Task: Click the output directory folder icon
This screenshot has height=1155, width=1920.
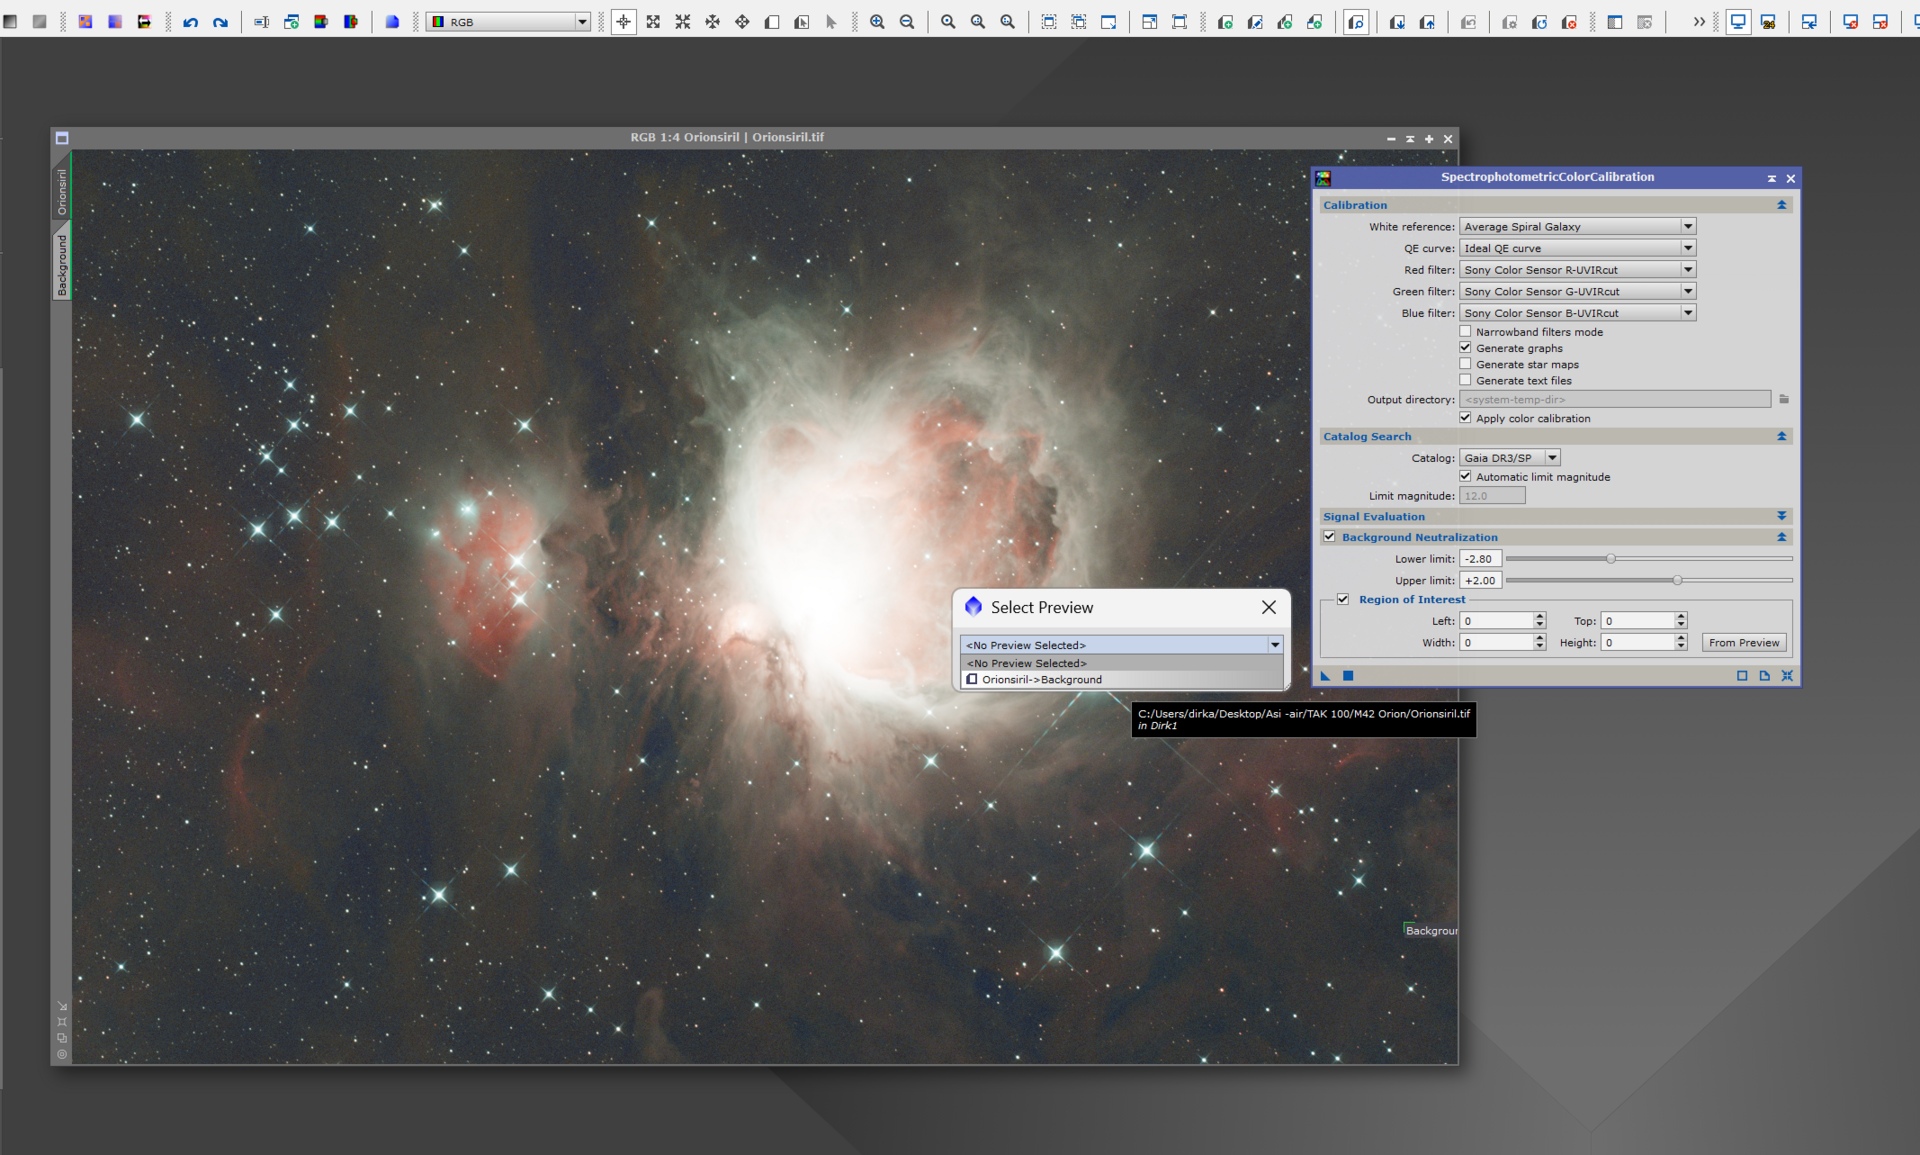Action: pos(1784,399)
